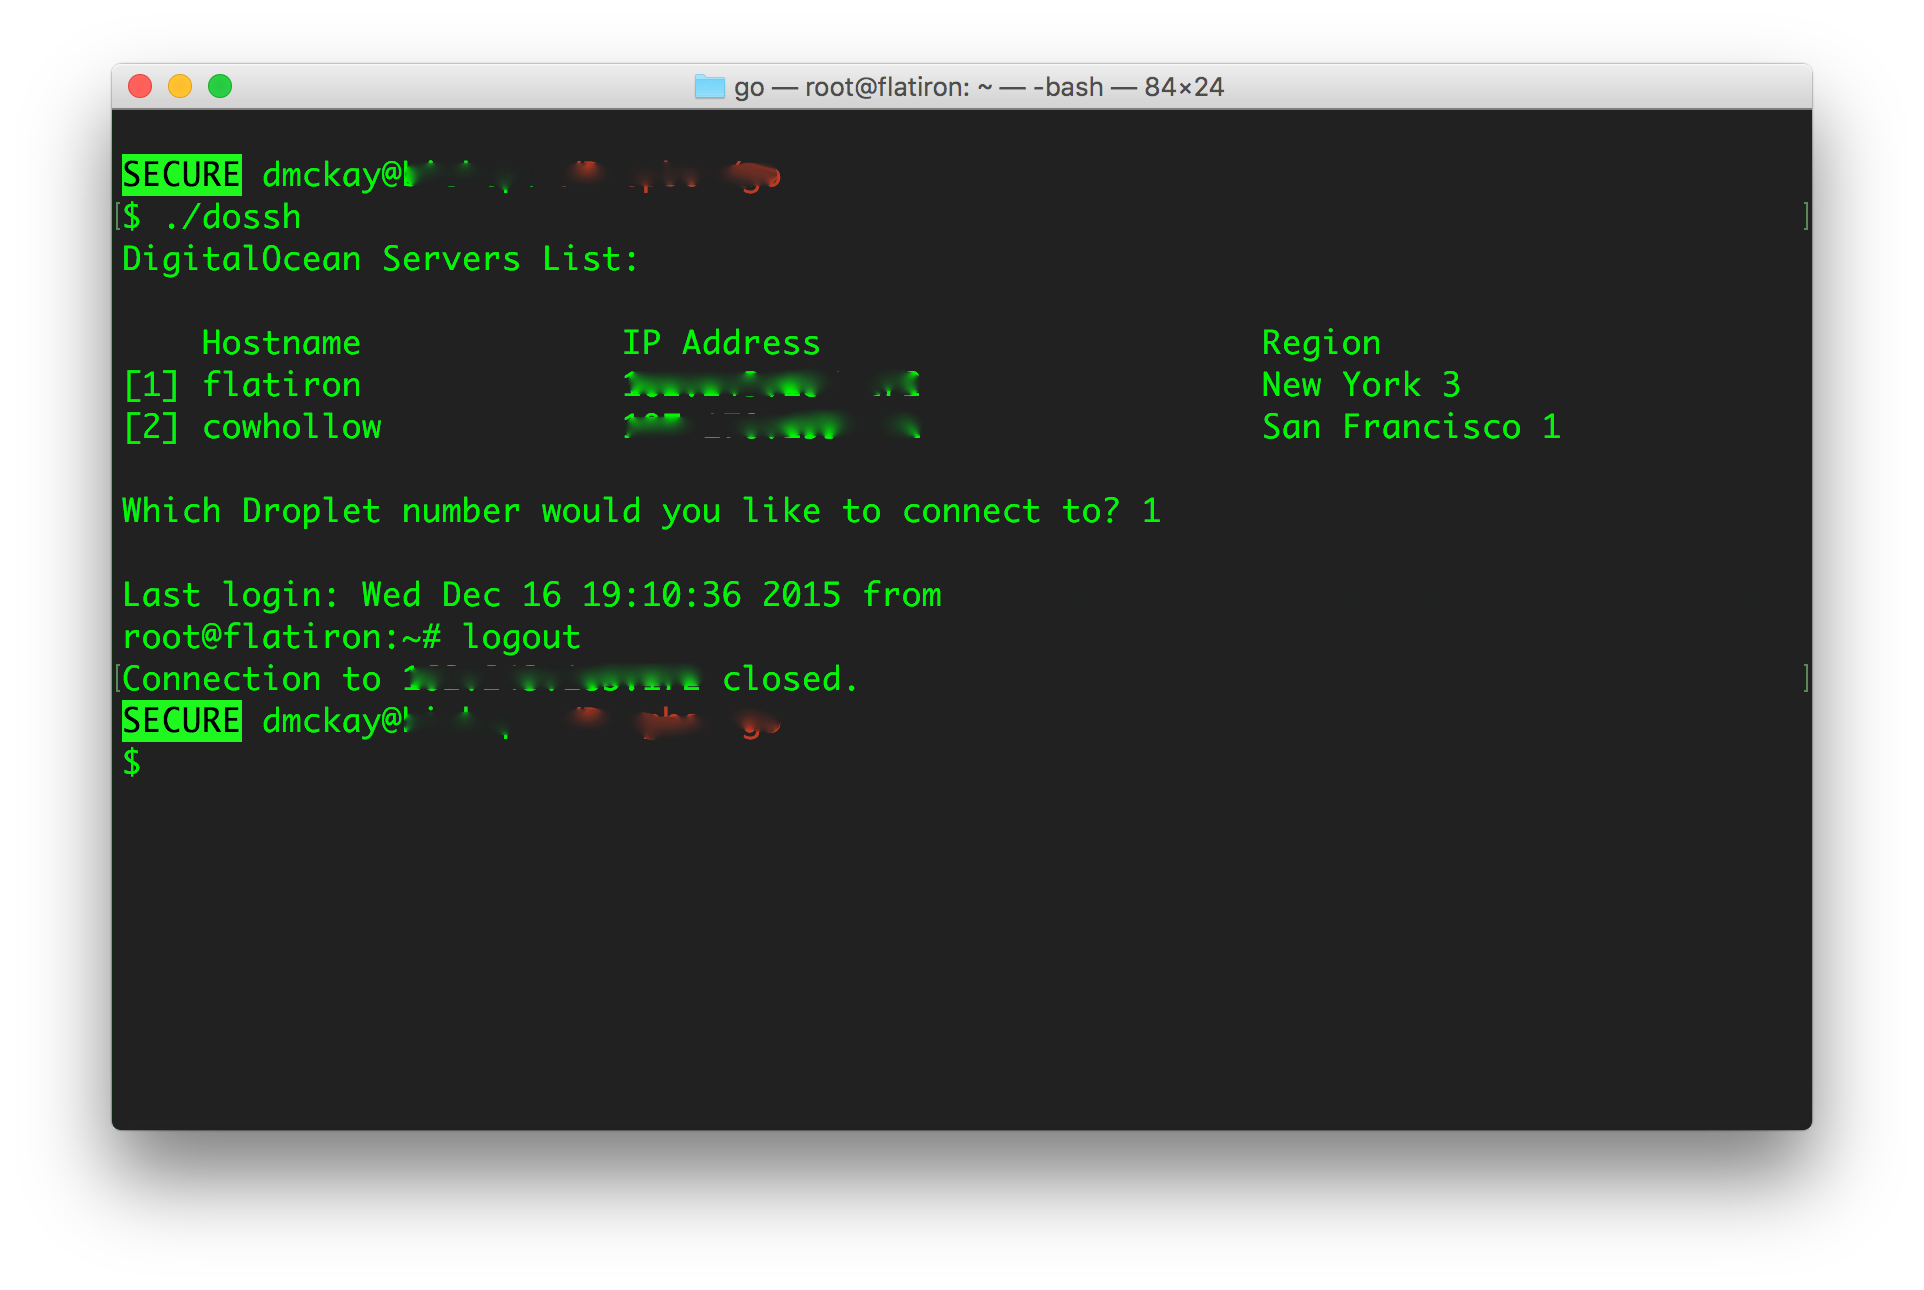Select the cowhollow hostname entry

click(x=291, y=427)
